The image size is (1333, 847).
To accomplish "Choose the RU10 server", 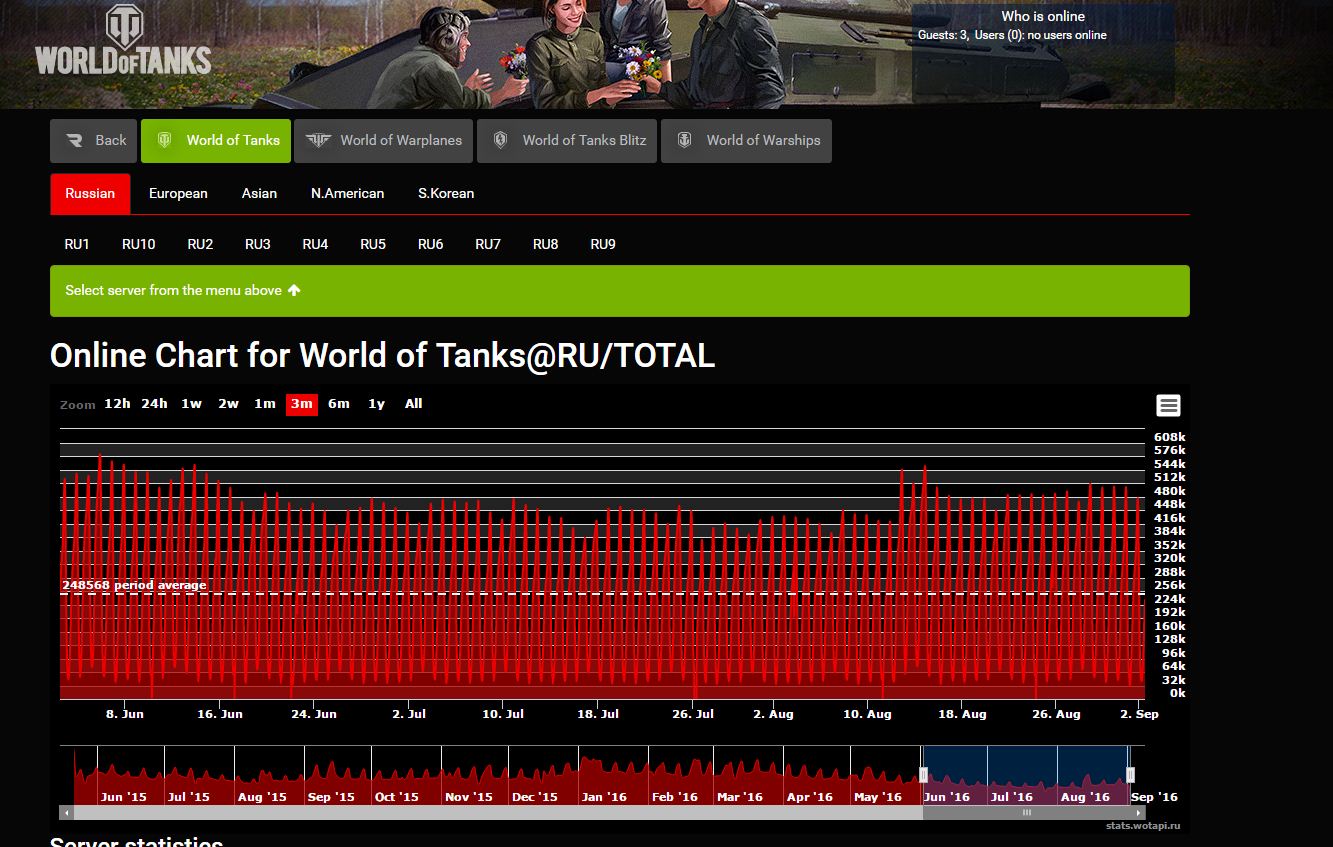I will (138, 245).
